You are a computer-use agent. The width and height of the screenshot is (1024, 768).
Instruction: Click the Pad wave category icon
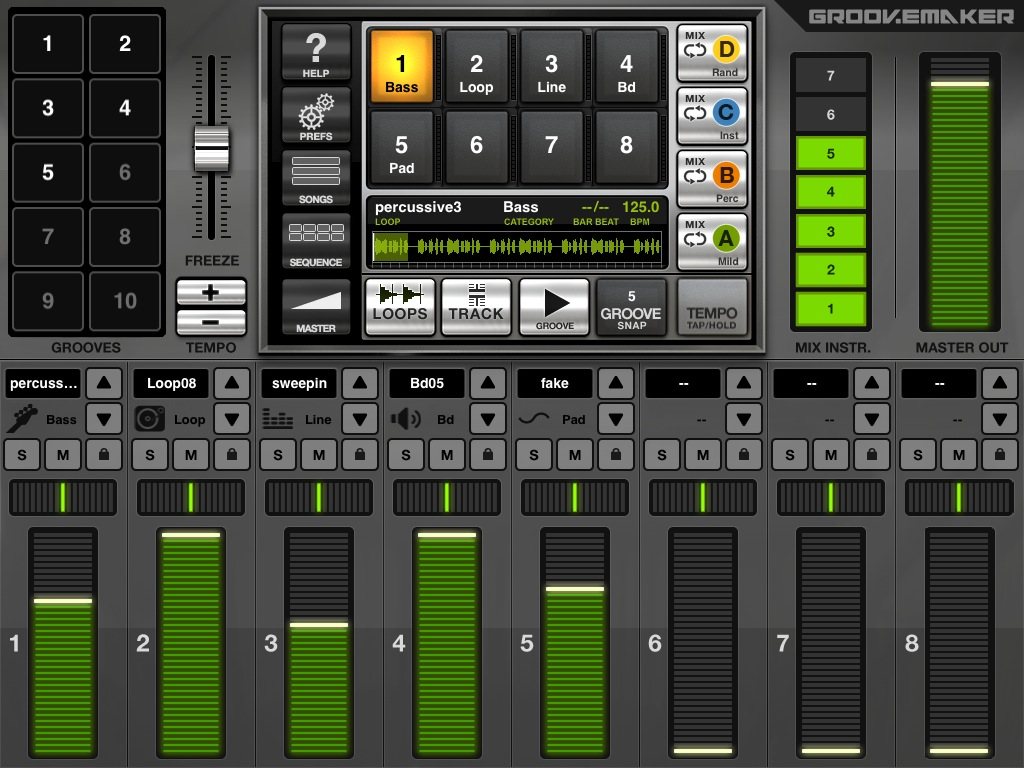534,419
